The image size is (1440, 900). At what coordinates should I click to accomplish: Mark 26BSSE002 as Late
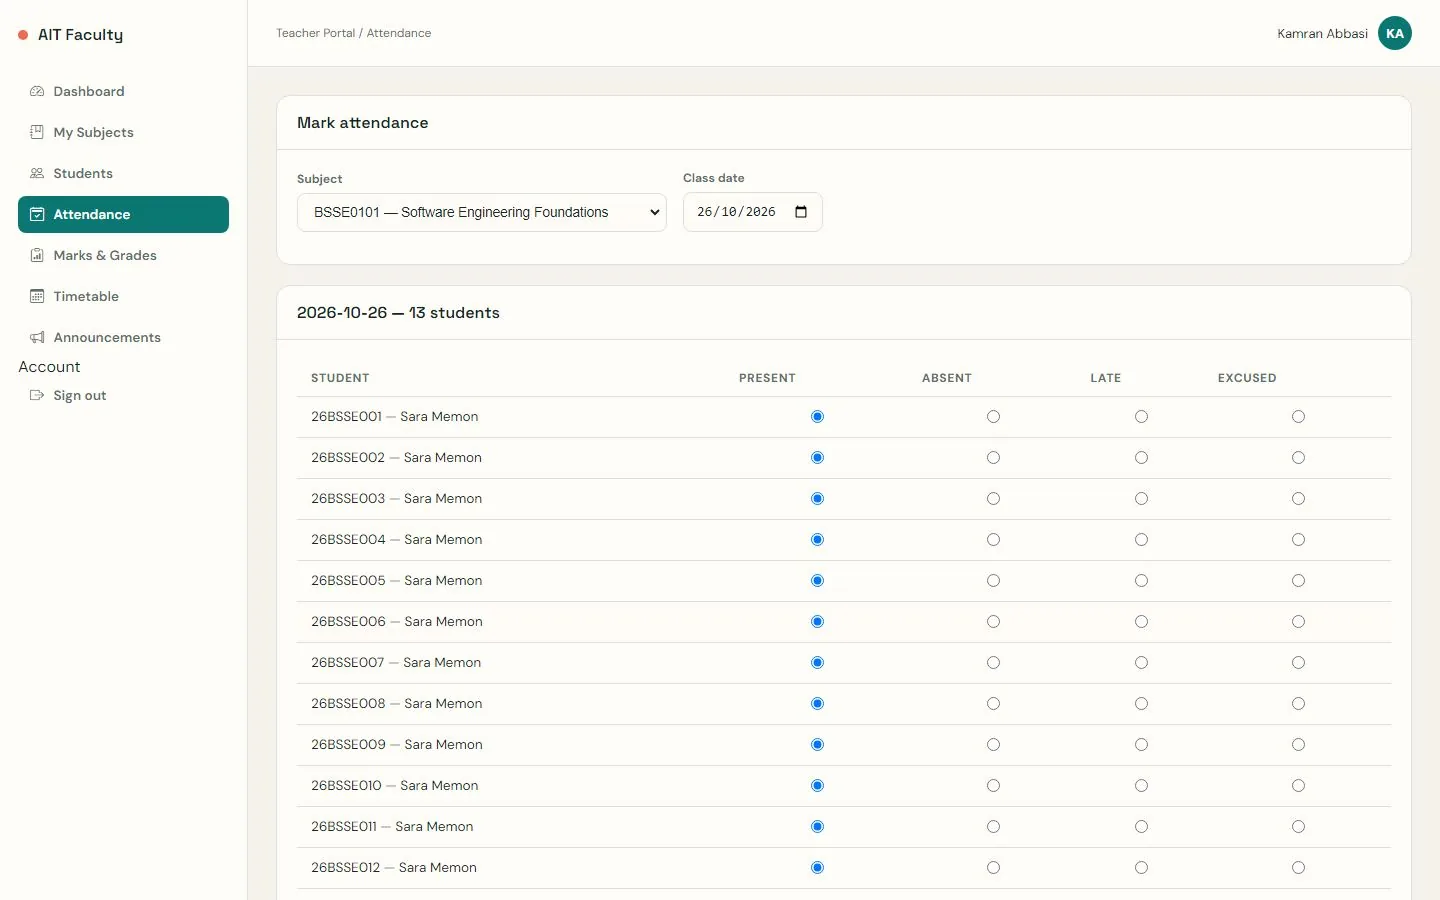(x=1141, y=458)
